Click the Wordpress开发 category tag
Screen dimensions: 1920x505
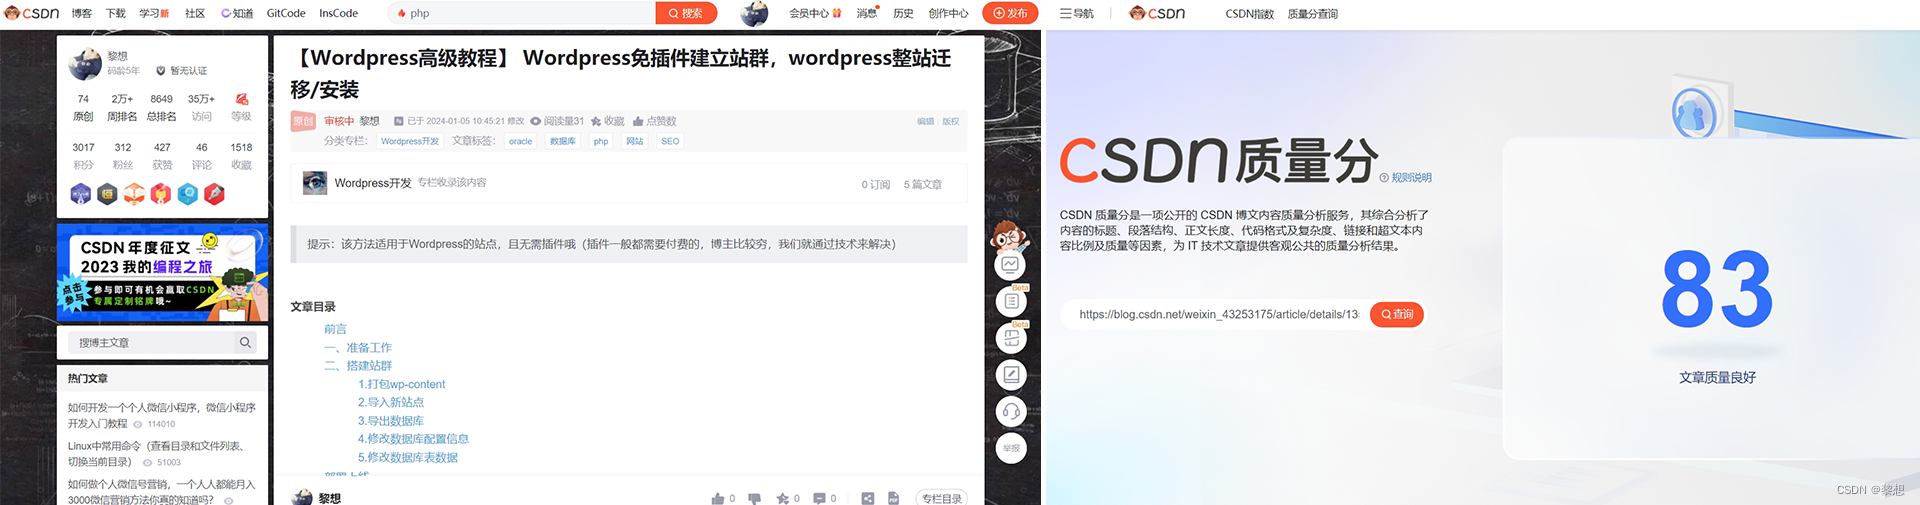point(410,141)
